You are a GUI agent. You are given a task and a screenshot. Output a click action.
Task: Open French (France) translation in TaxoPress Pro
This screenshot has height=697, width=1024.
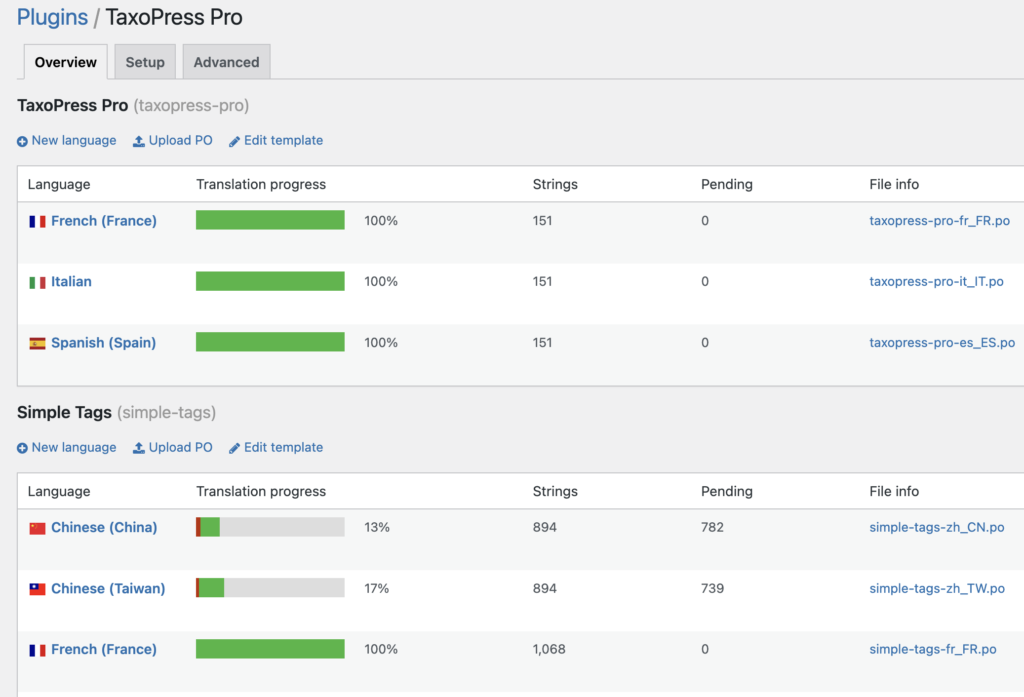click(104, 221)
